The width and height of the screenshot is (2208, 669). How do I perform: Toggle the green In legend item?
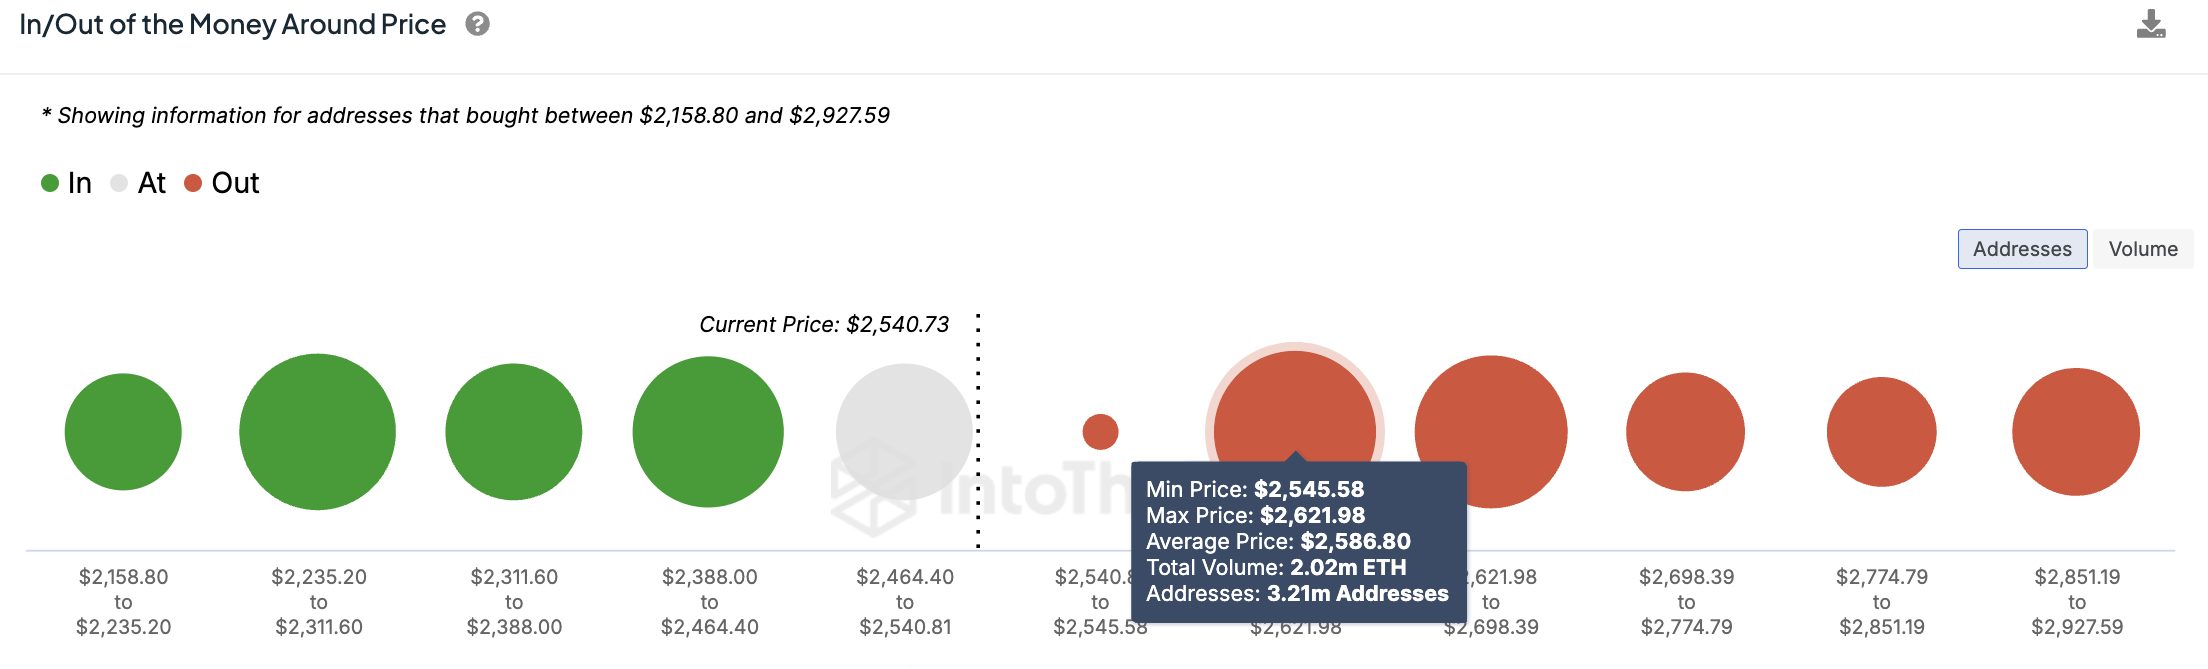pos(67,183)
